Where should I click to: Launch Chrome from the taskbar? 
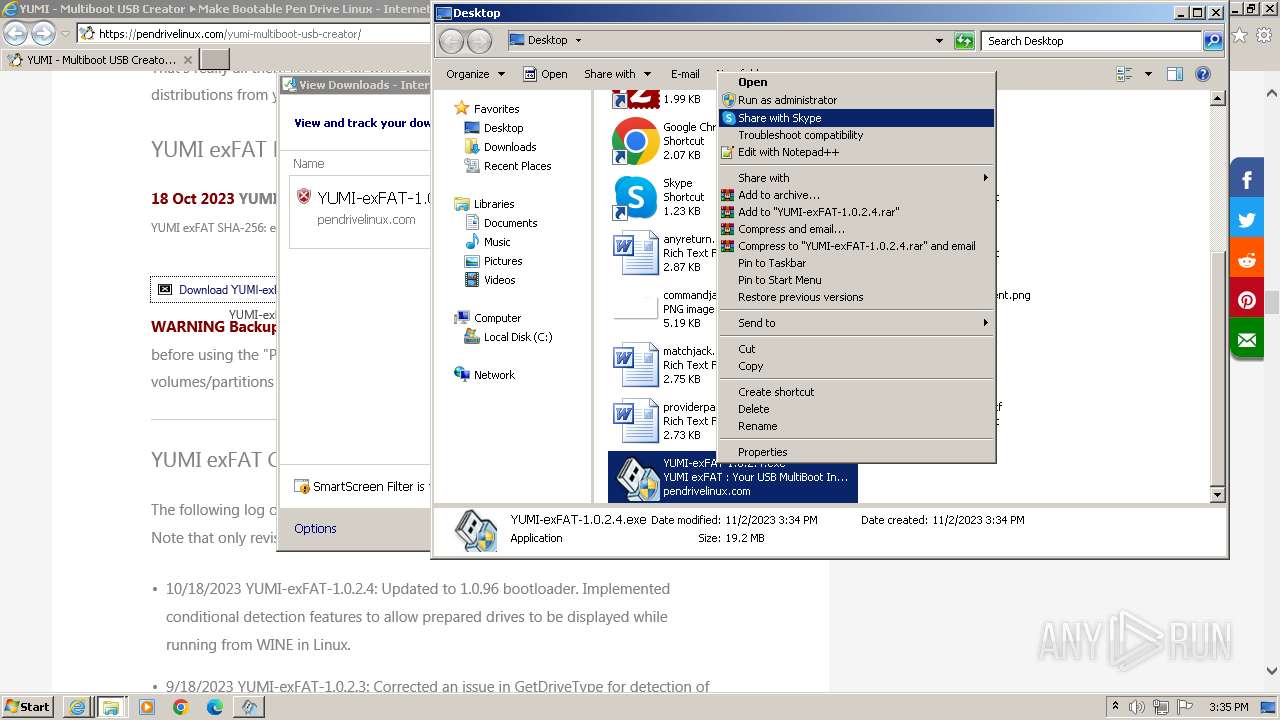pyautogui.click(x=181, y=707)
